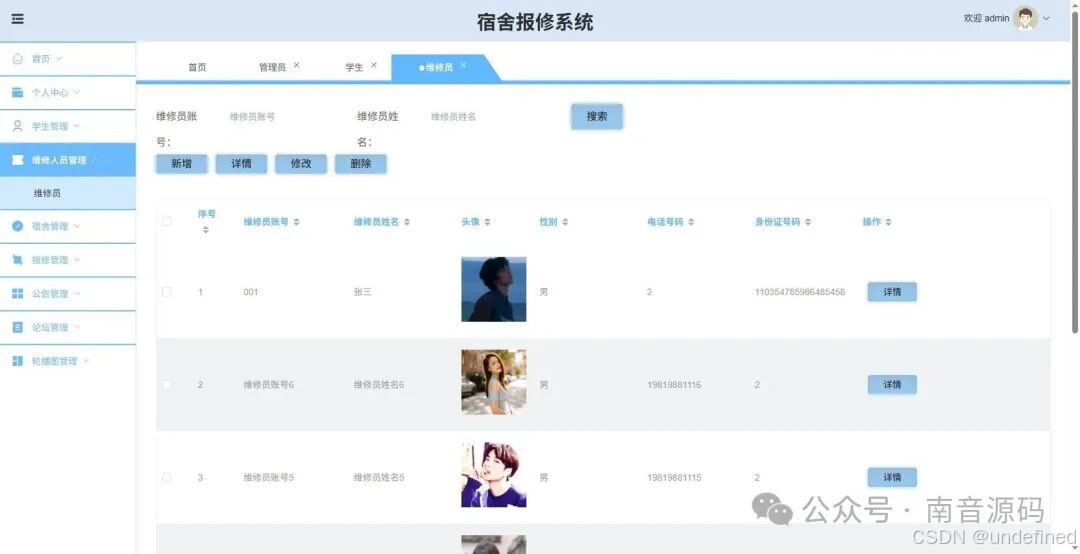1080x554 pixels.
Task: Click the toolbar 详情 button
Action: (241, 163)
